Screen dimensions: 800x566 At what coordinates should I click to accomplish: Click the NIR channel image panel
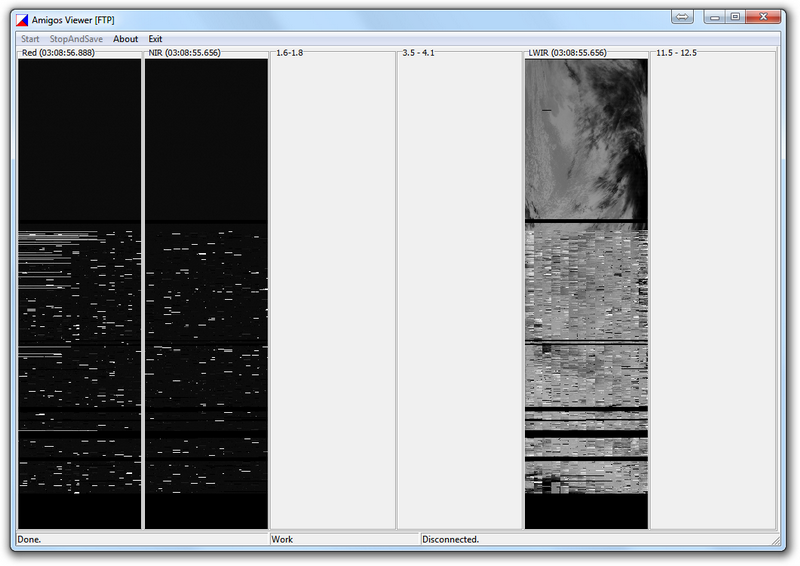click(x=206, y=293)
